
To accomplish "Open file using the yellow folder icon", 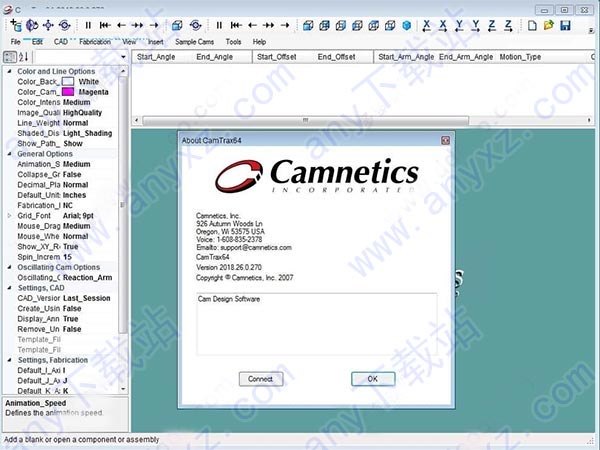I will coord(549,25).
